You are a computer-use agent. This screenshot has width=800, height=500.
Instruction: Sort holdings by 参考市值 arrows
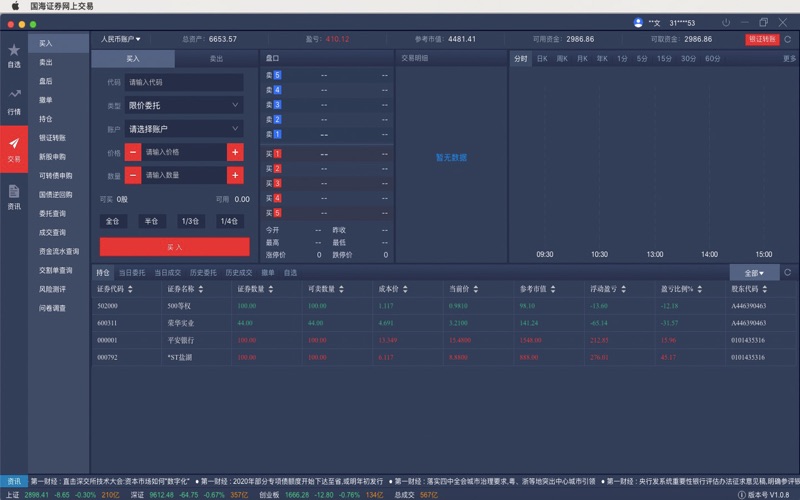point(553,289)
